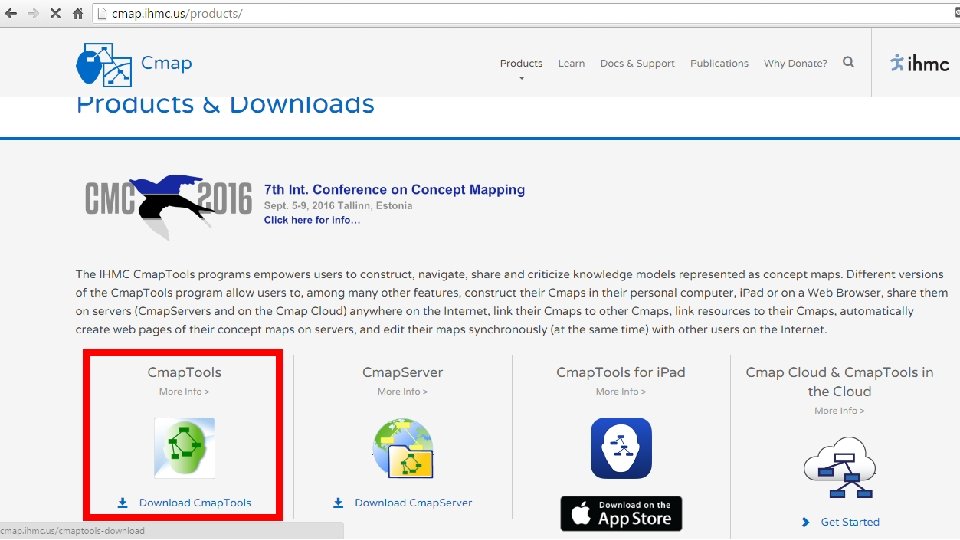Viewport: 960px width, 540px height.
Task: Open the site search magnifier icon
Action: tap(848, 62)
